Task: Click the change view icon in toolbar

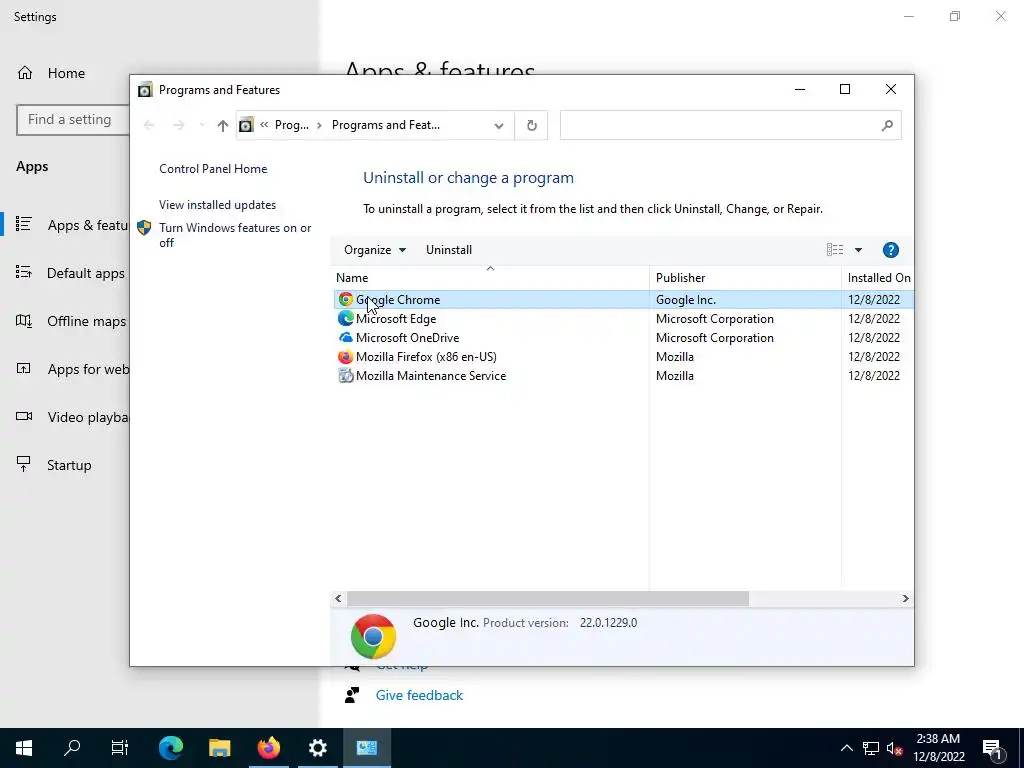Action: [x=835, y=249]
